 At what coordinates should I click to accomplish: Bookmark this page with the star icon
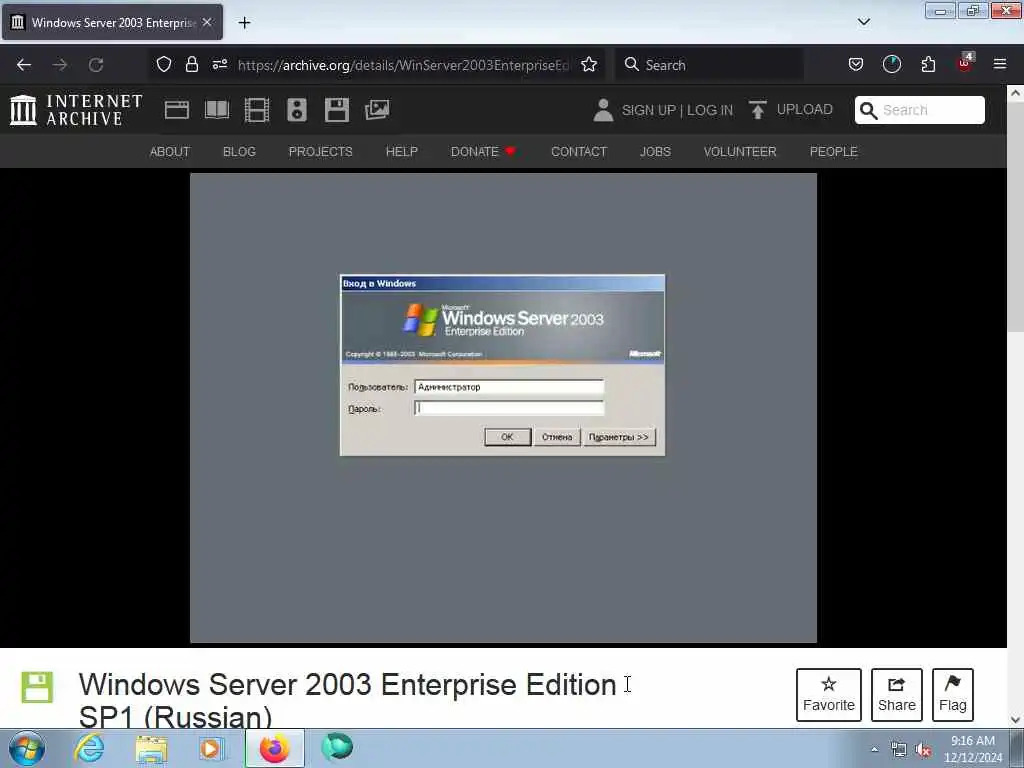(x=589, y=64)
